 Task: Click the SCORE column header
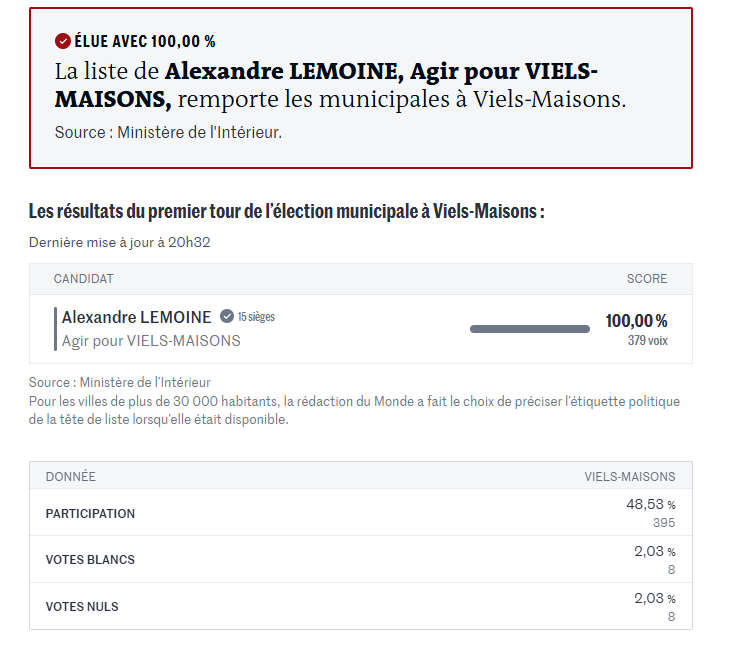point(646,279)
